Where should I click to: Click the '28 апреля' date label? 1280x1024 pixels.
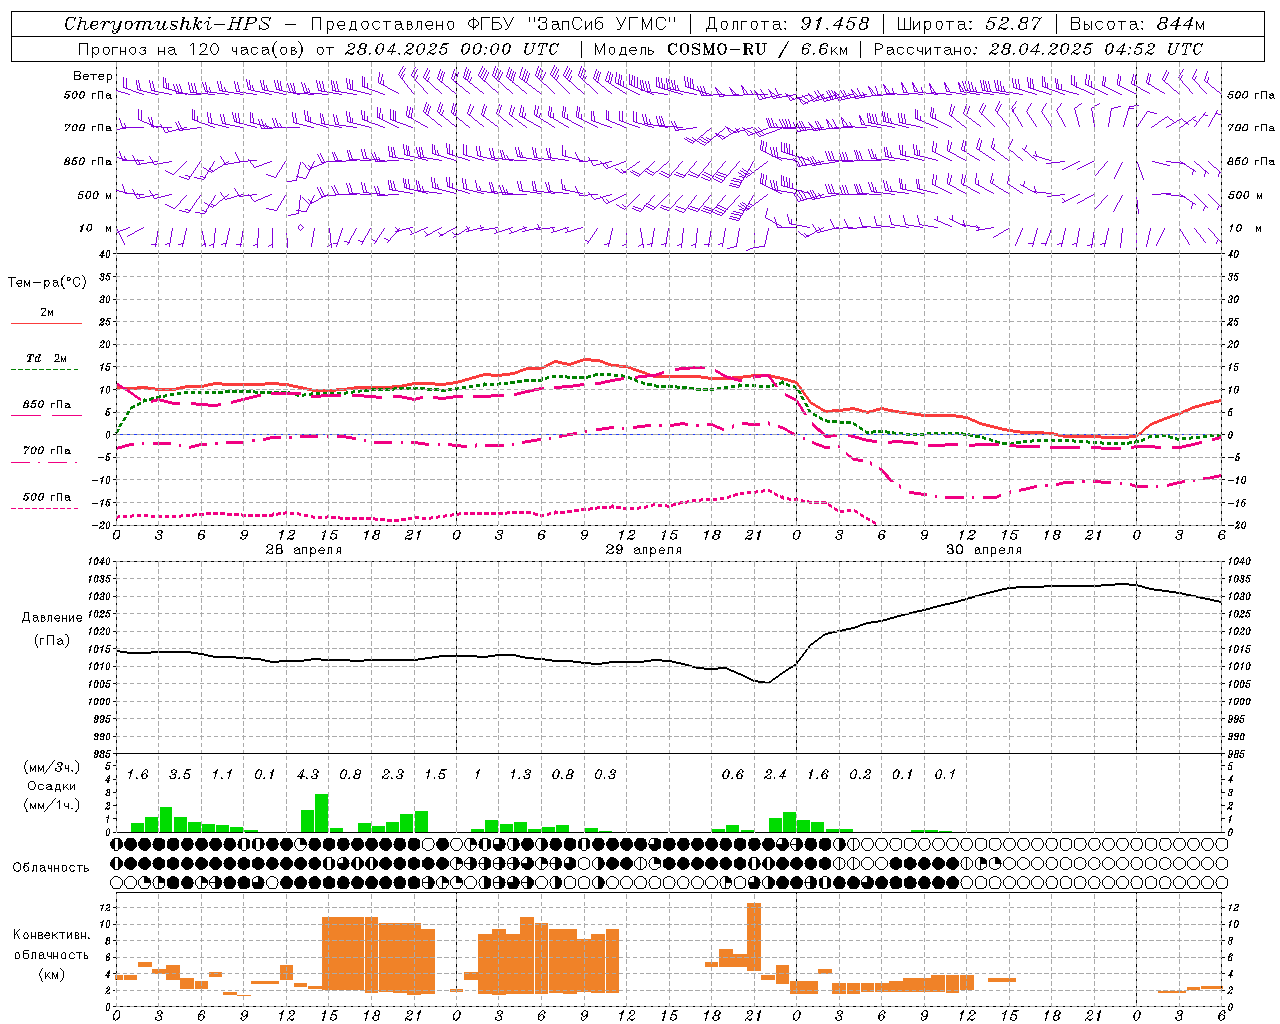304,550
